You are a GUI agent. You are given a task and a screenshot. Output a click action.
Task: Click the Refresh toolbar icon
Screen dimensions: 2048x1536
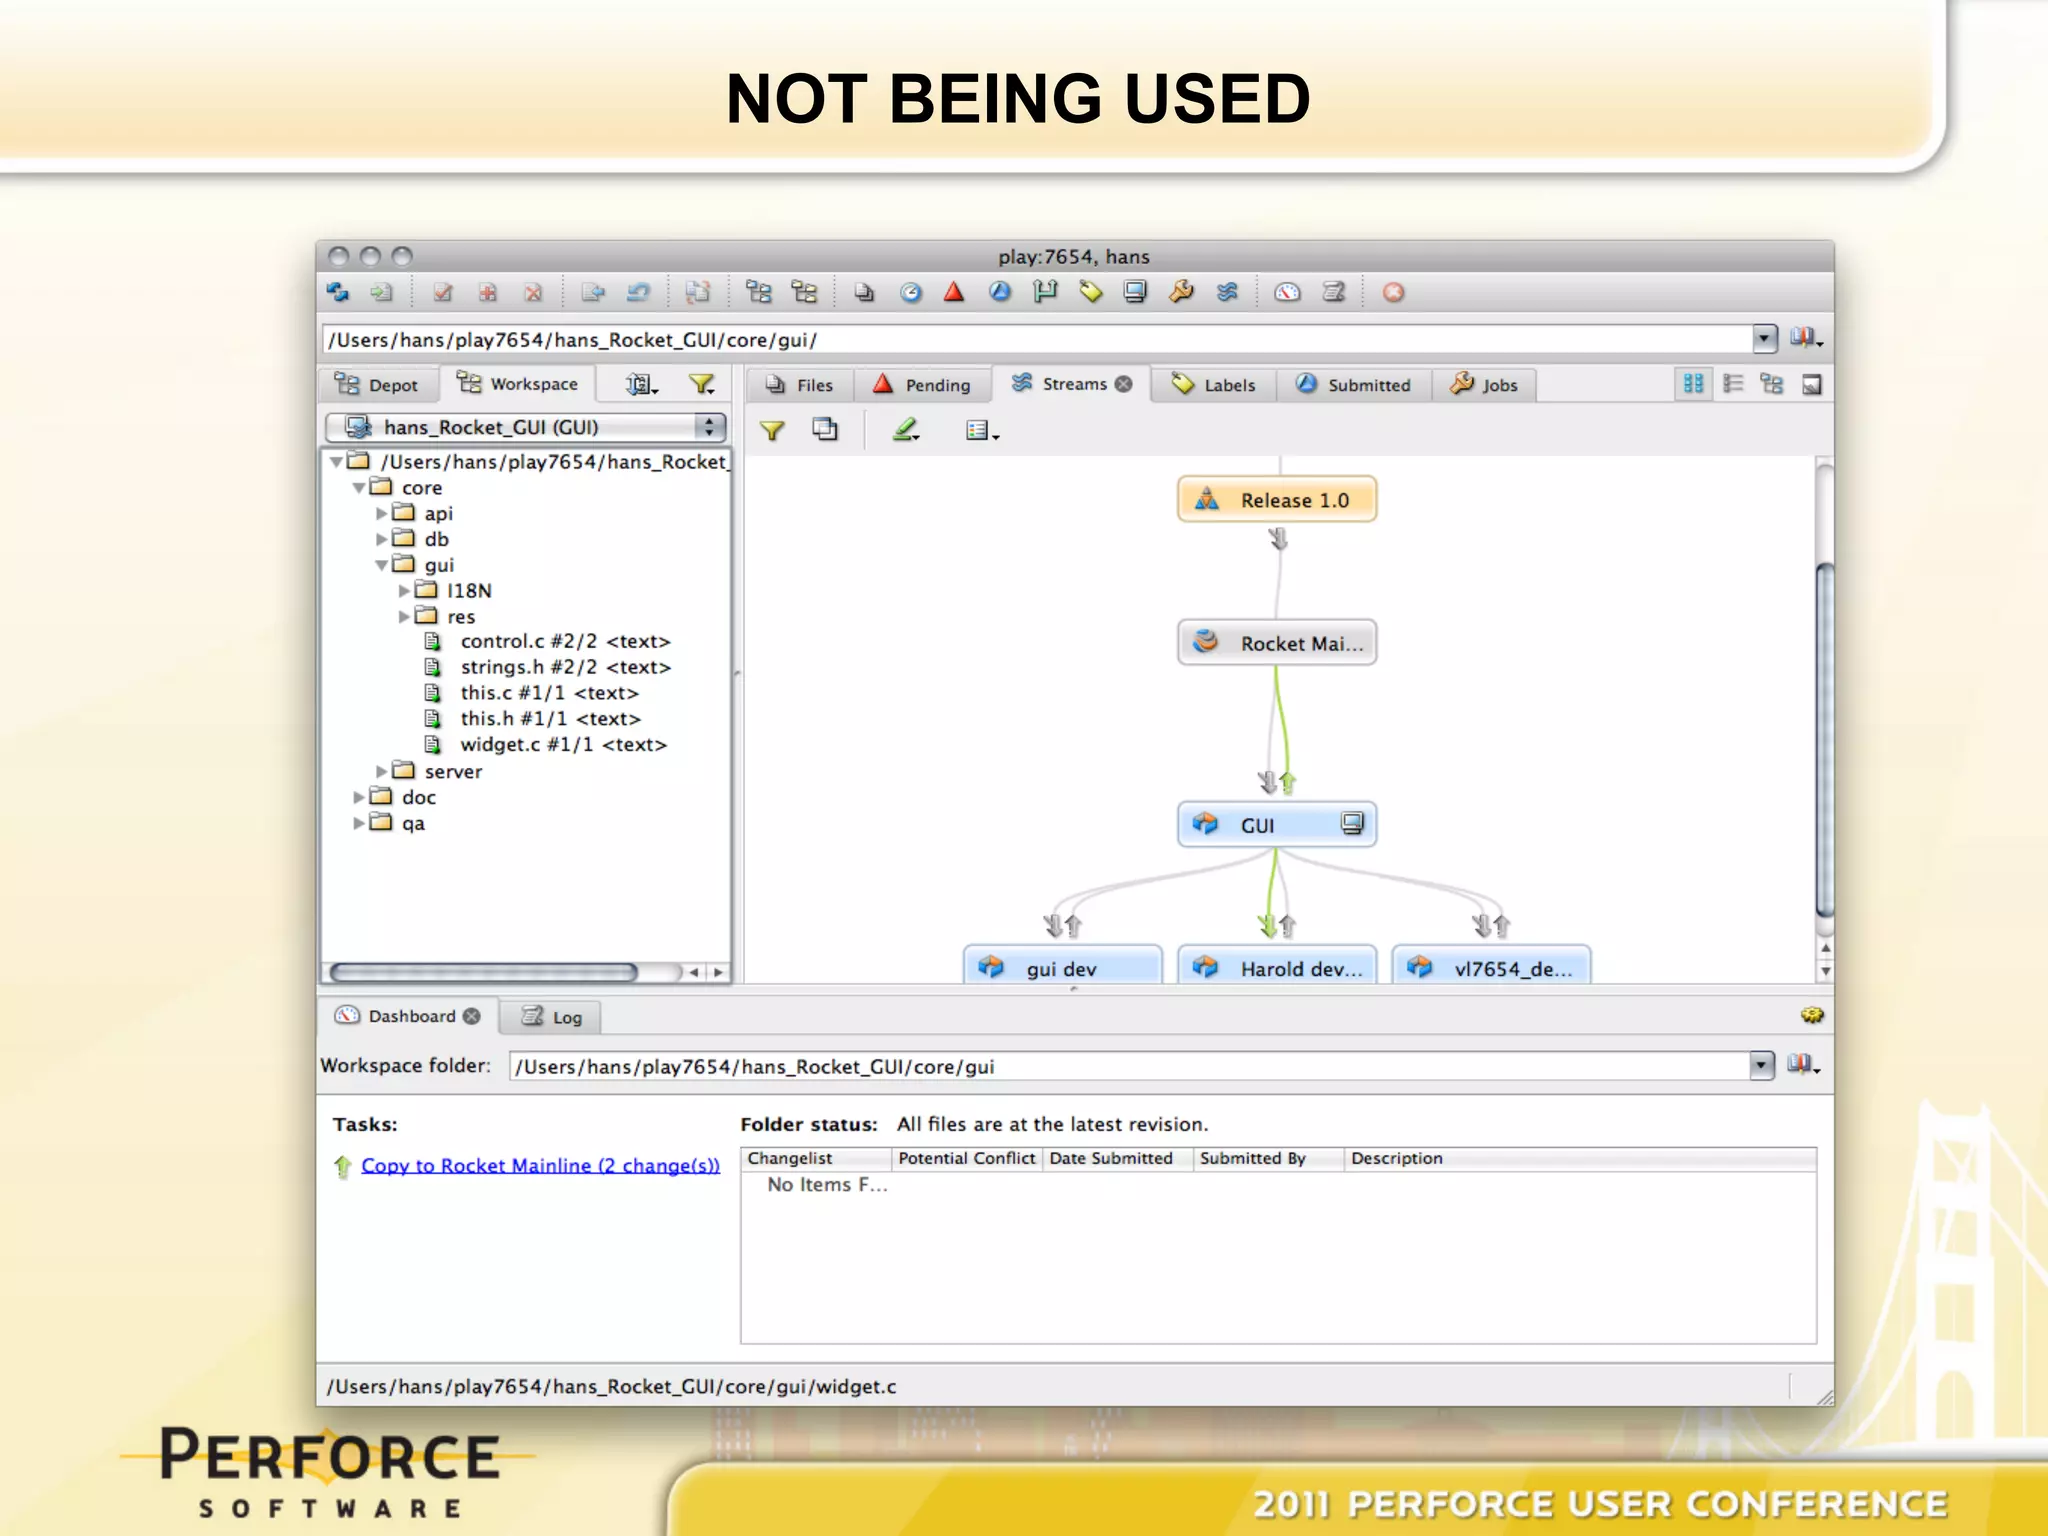338,292
